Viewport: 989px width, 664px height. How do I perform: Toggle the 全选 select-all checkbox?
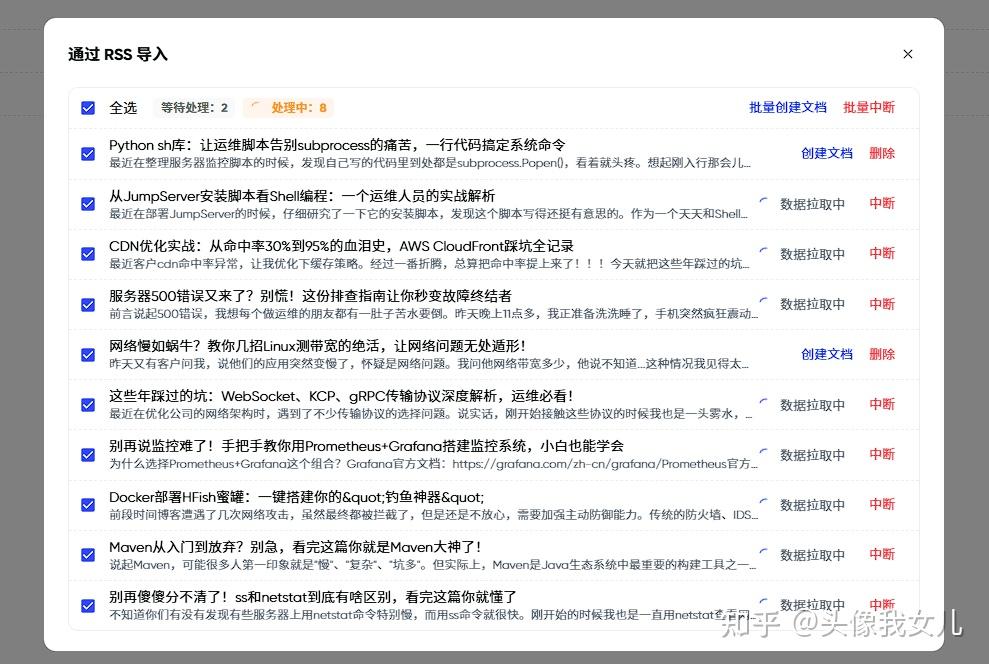point(88,108)
